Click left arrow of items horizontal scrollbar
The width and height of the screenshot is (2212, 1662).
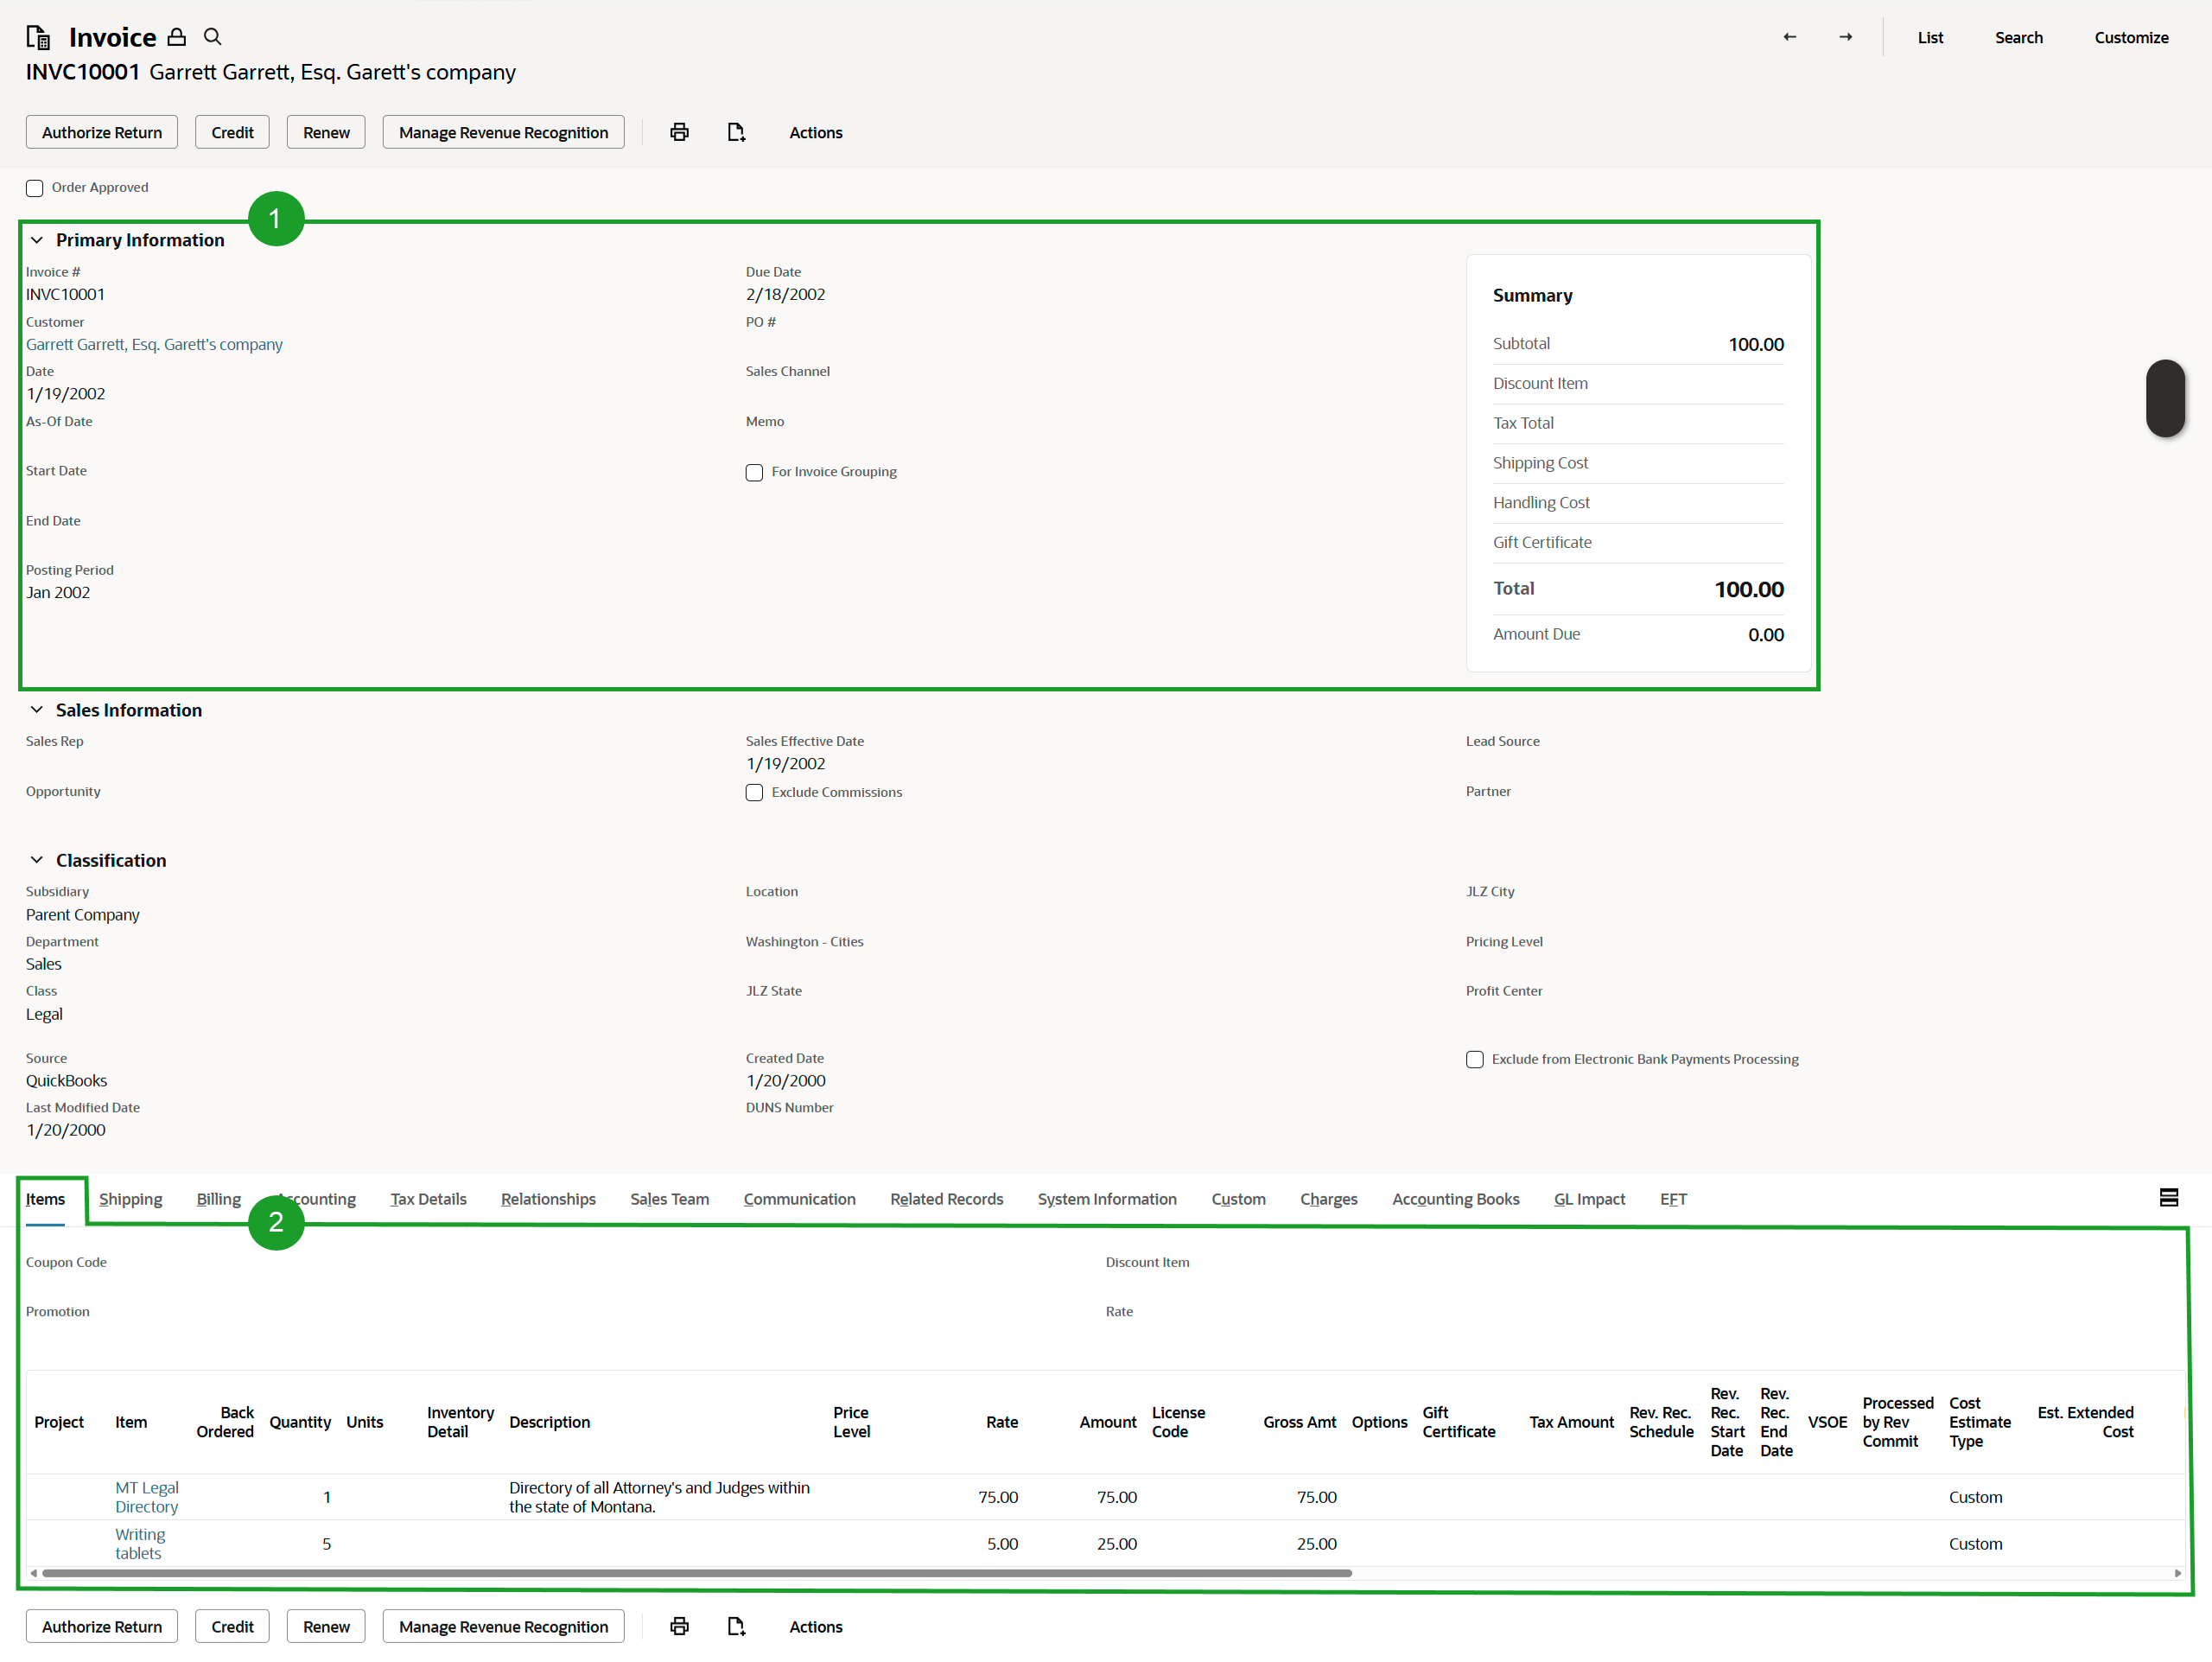(x=34, y=1573)
